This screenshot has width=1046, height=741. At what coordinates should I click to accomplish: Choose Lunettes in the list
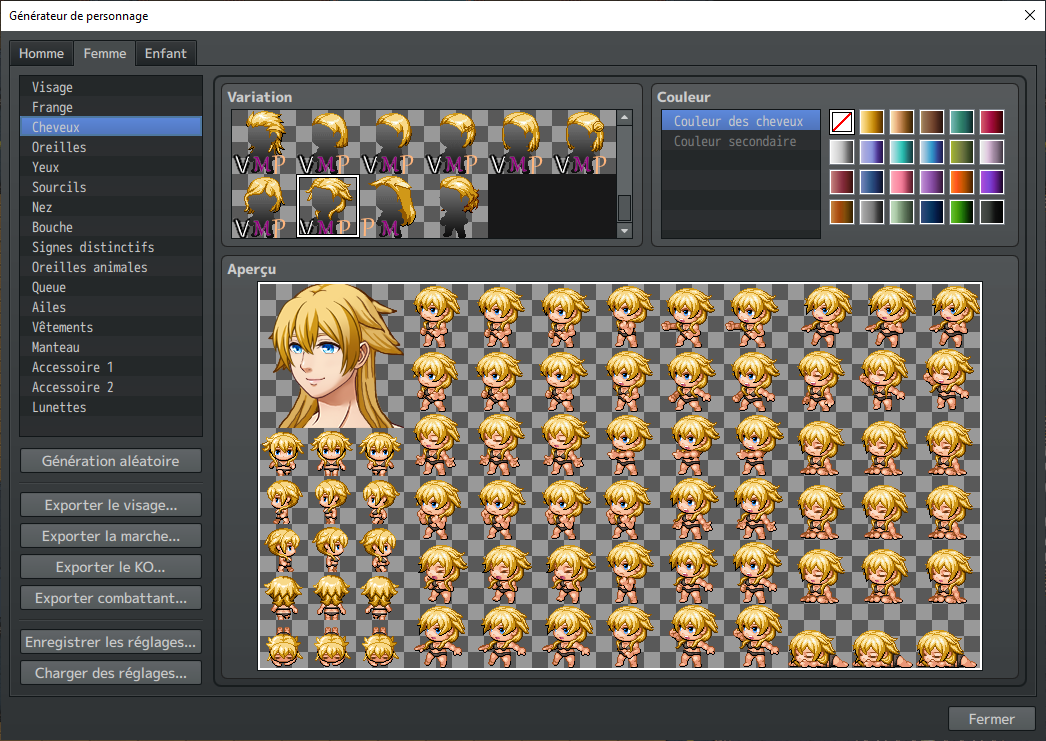[111, 407]
